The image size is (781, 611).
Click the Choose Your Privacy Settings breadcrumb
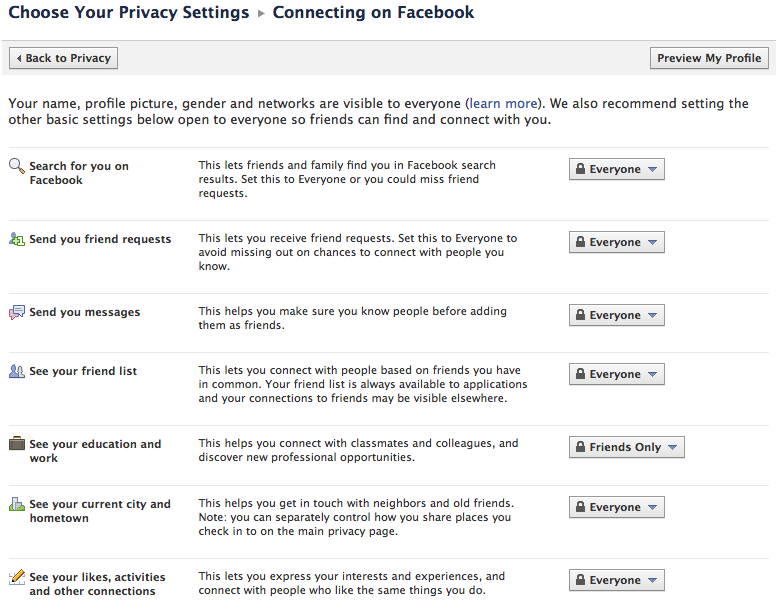(x=129, y=12)
